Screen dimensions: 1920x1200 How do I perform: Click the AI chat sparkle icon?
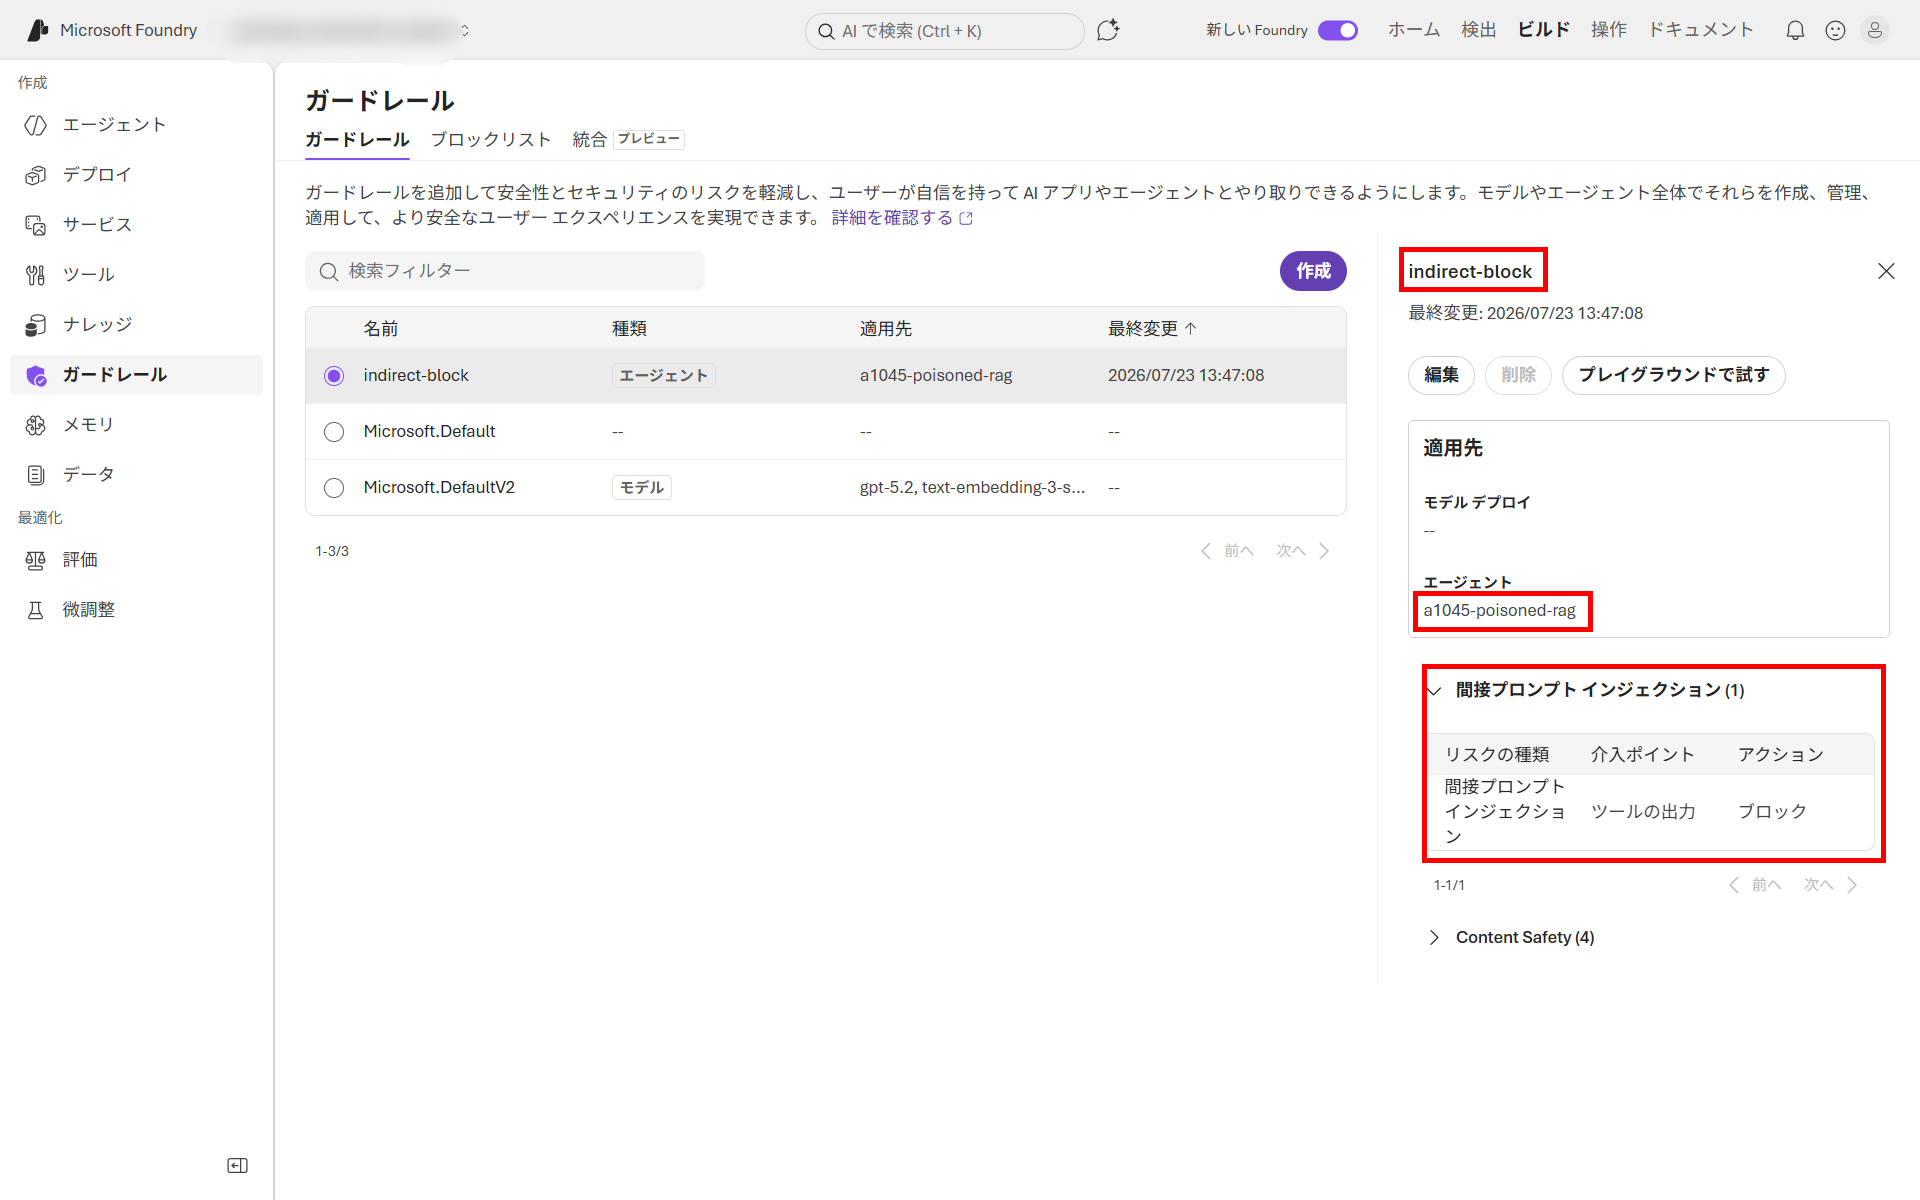pyautogui.click(x=1108, y=30)
